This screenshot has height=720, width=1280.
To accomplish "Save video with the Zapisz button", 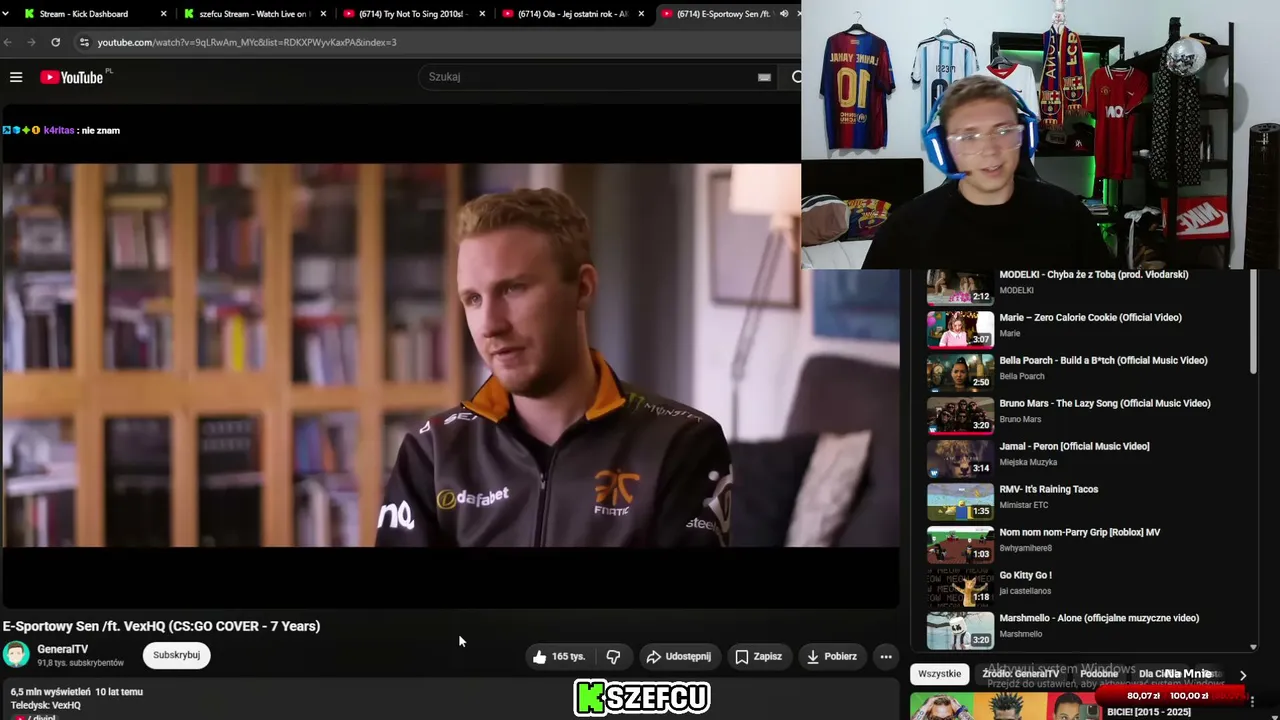I will [758, 657].
